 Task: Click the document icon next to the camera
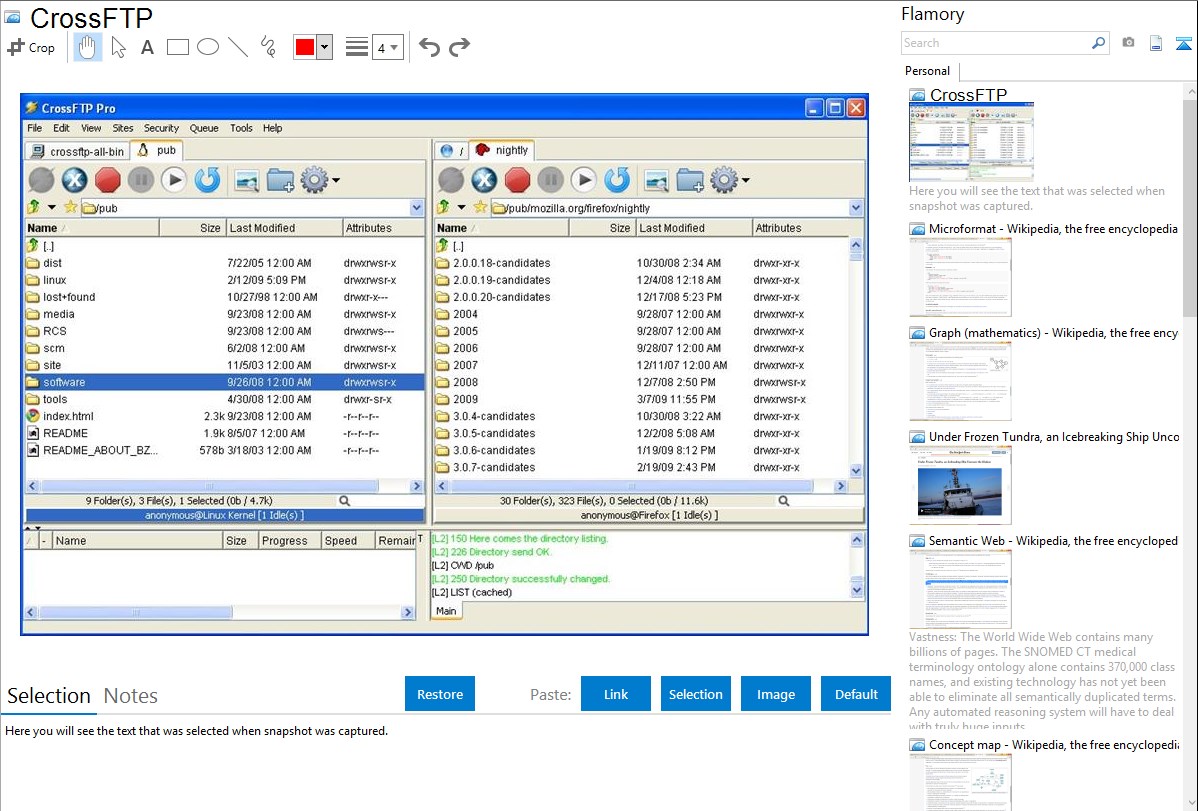pyautogui.click(x=1156, y=43)
